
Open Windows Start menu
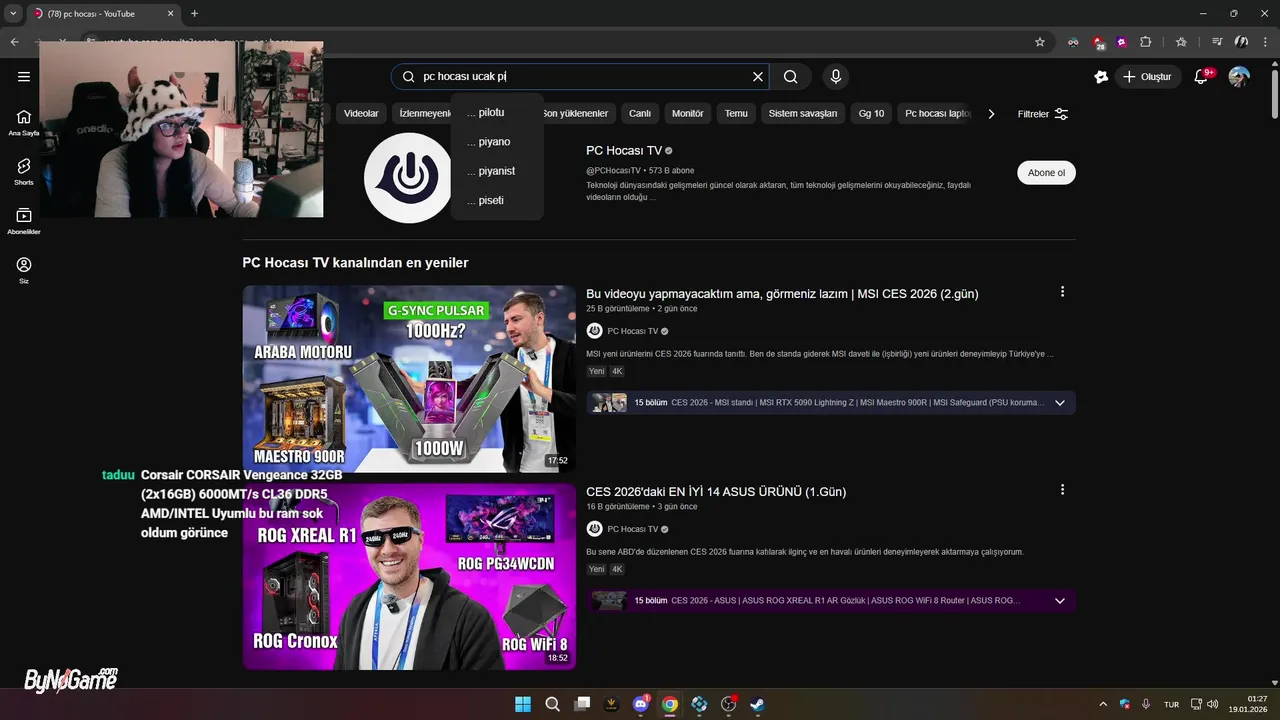(523, 704)
